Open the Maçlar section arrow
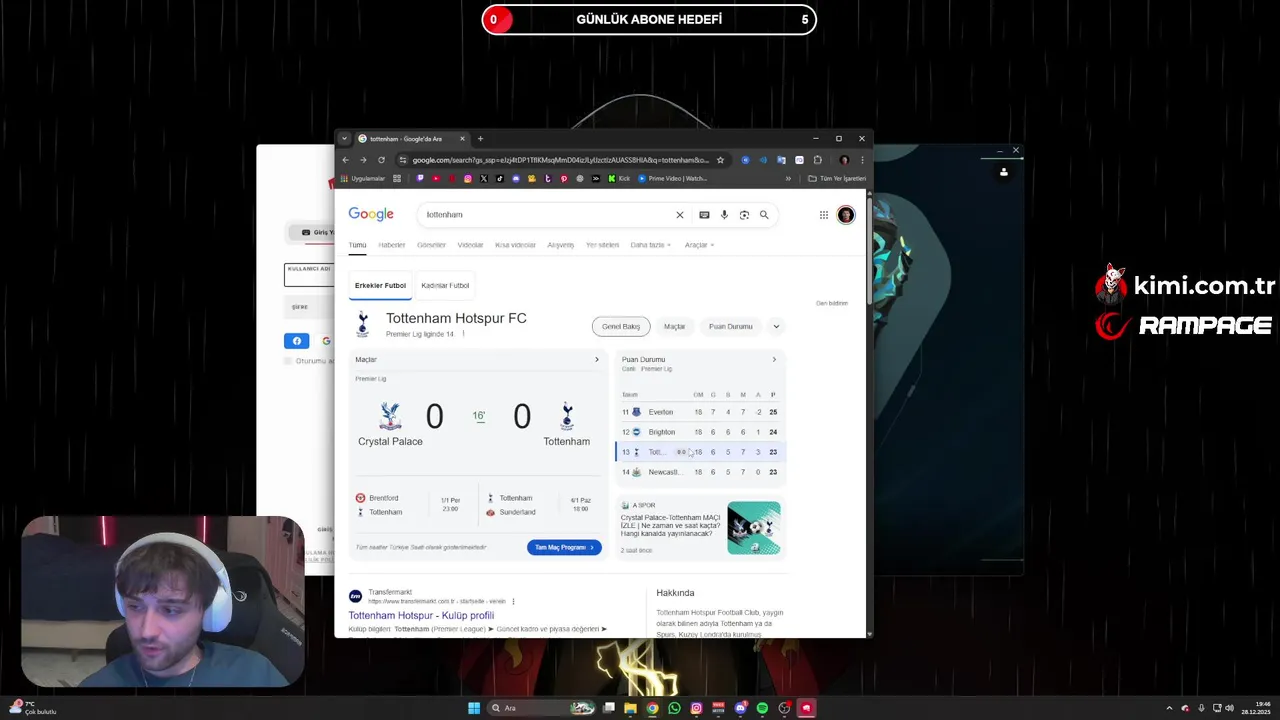 tap(597, 360)
